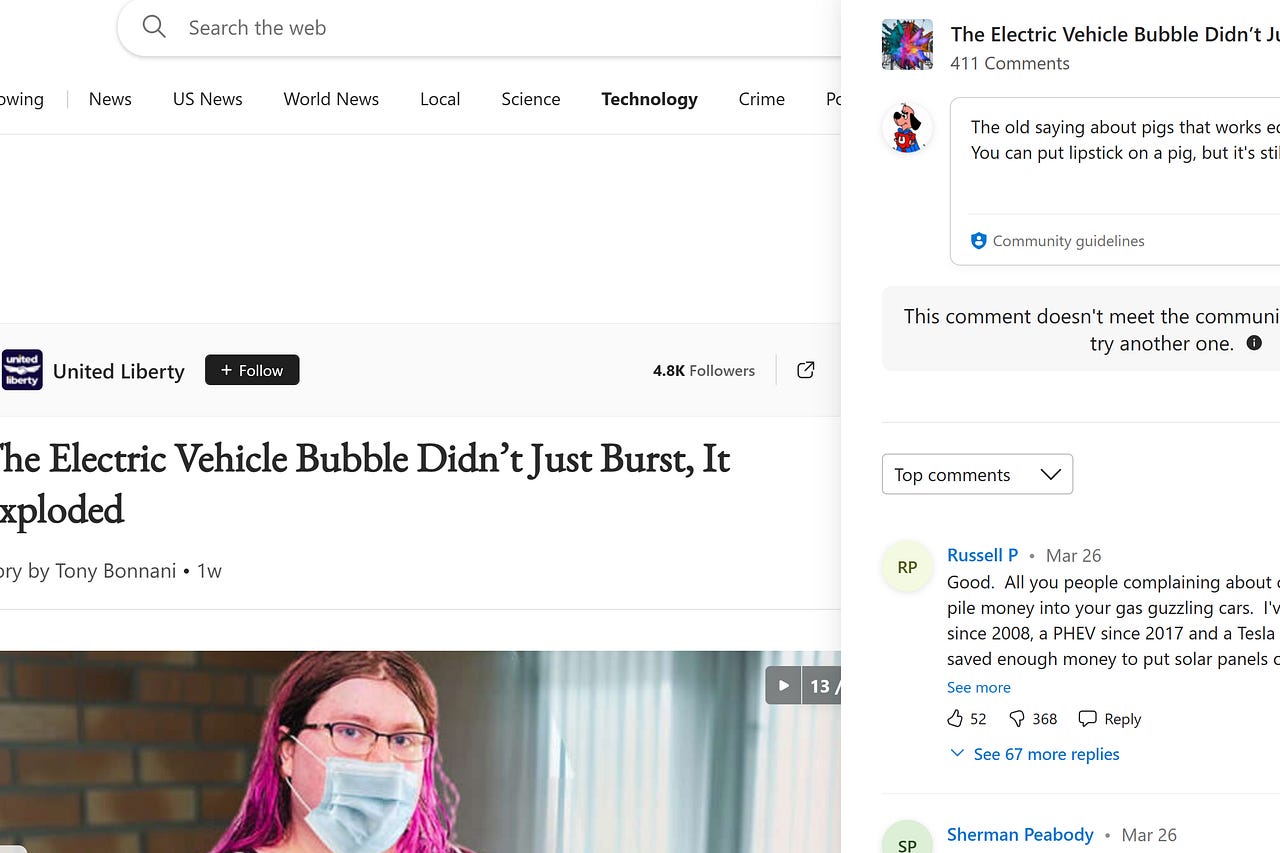Open the United Liberty publisher logo
This screenshot has height=853, width=1280.
pos(22,370)
